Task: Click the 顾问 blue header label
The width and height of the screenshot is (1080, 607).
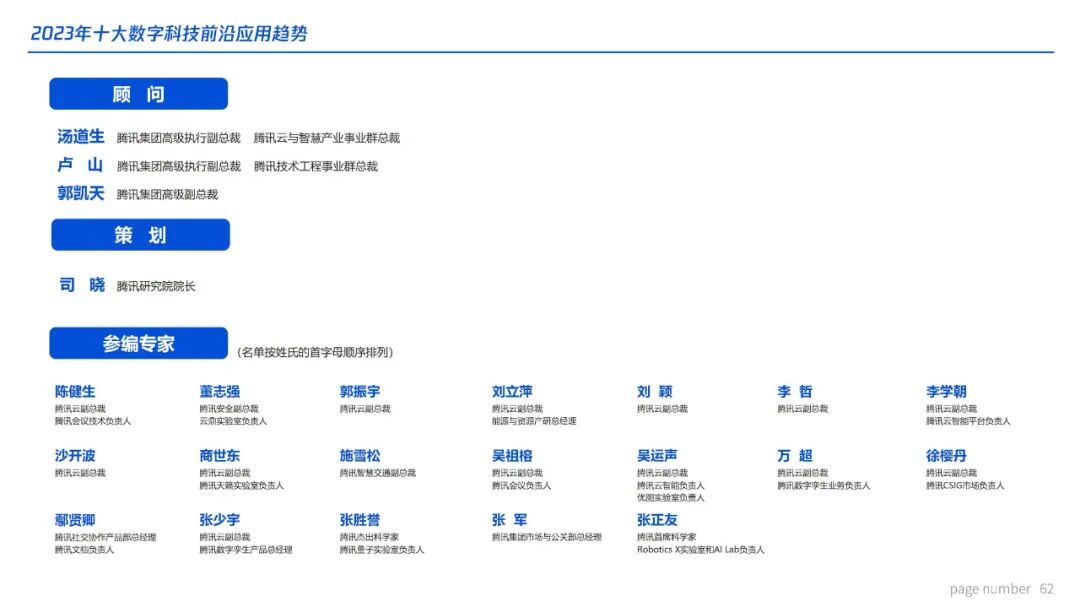Action: point(138,94)
